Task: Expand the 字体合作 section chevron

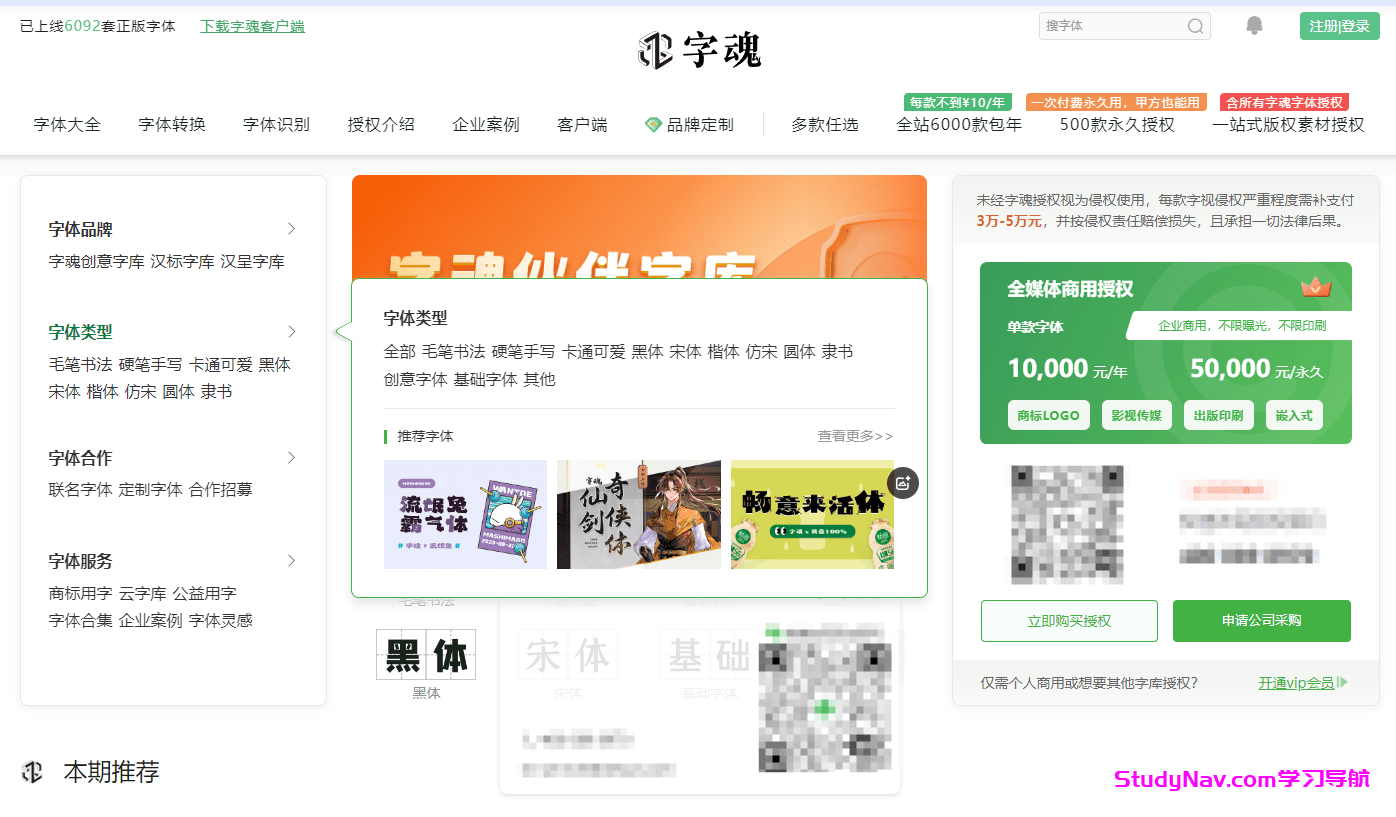Action: tap(291, 457)
